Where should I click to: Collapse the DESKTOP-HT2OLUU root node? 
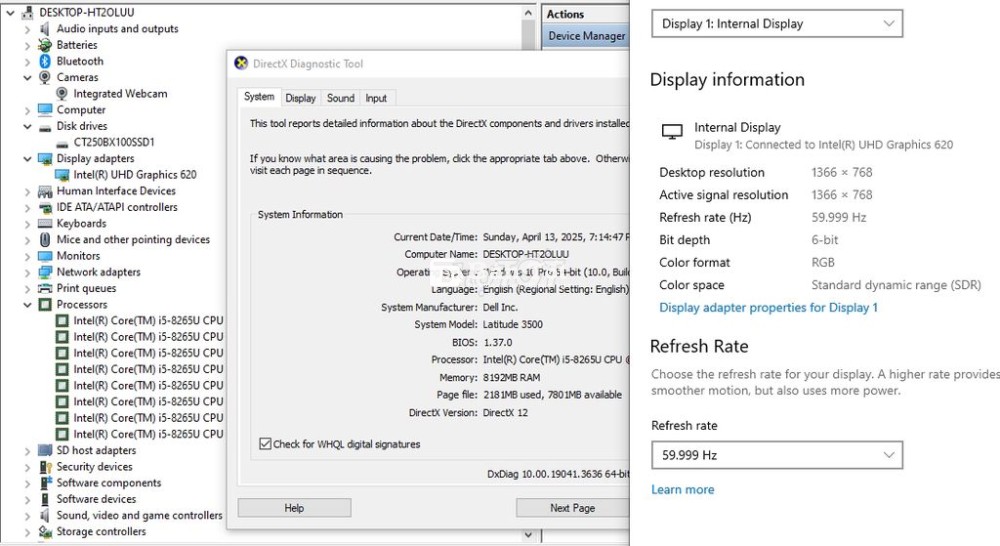(x=10, y=13)
